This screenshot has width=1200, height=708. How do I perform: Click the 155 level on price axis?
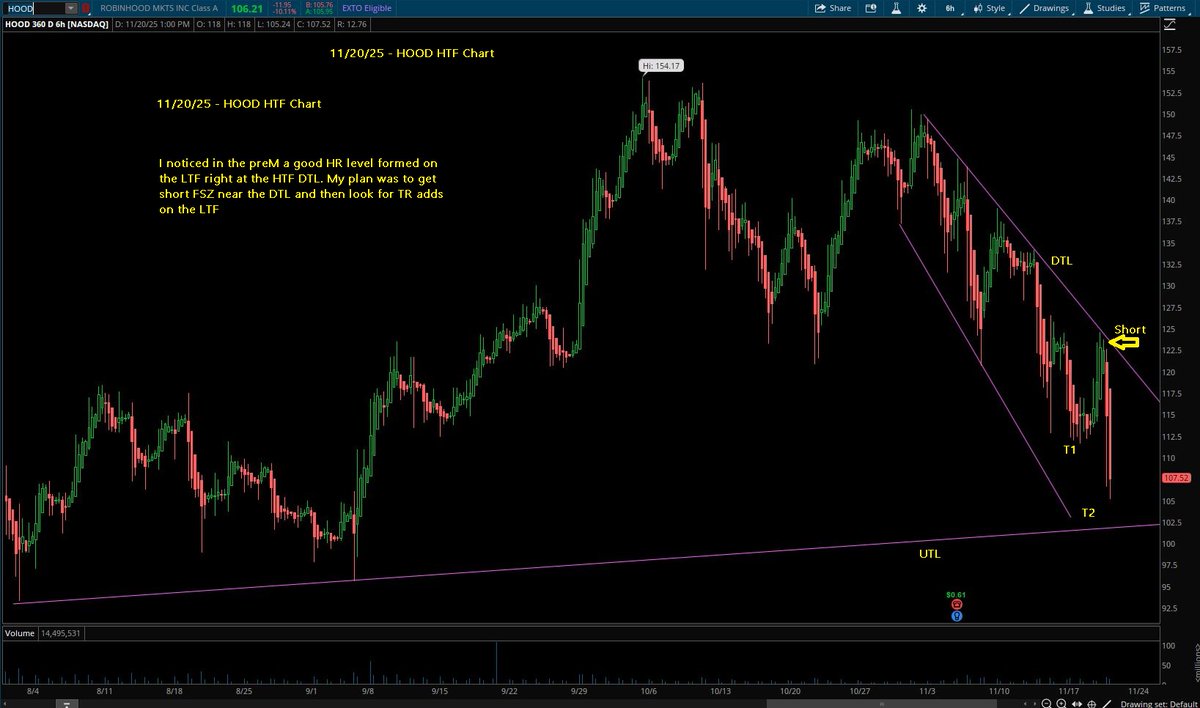click(1168, 71)
